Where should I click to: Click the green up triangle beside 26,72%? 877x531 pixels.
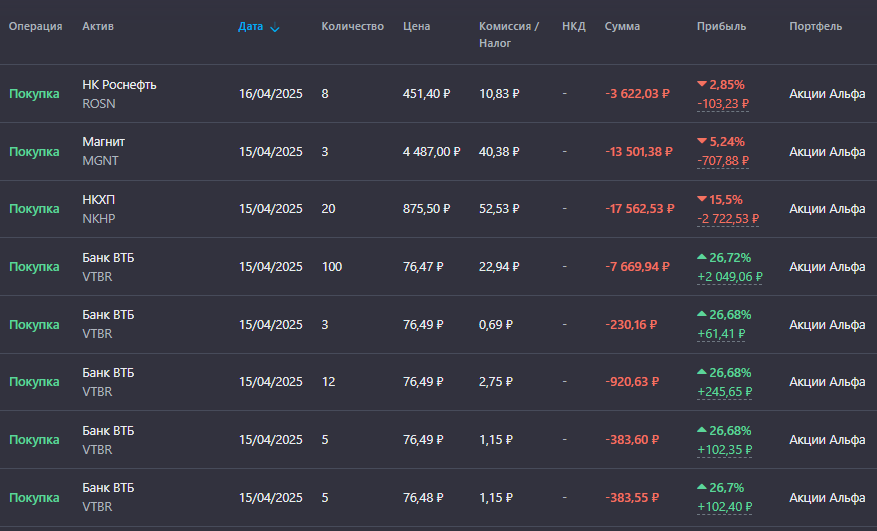pyautogui.click(x=702, y=257)
